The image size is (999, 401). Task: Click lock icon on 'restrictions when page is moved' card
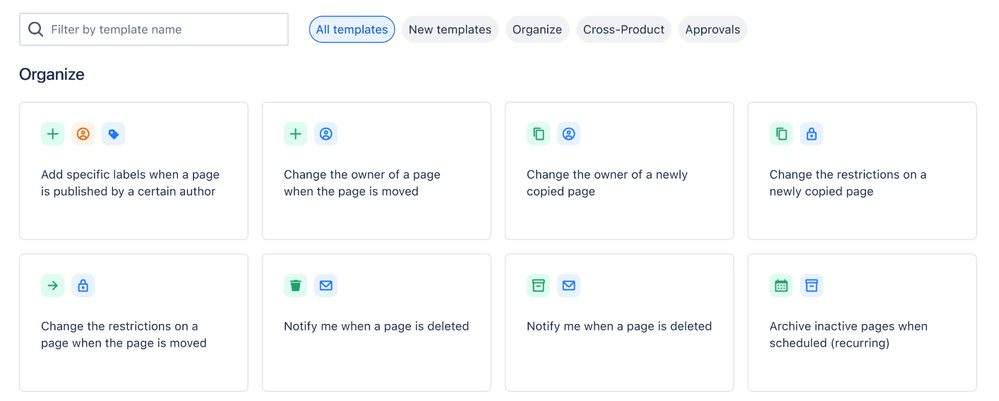coord(83,286)
